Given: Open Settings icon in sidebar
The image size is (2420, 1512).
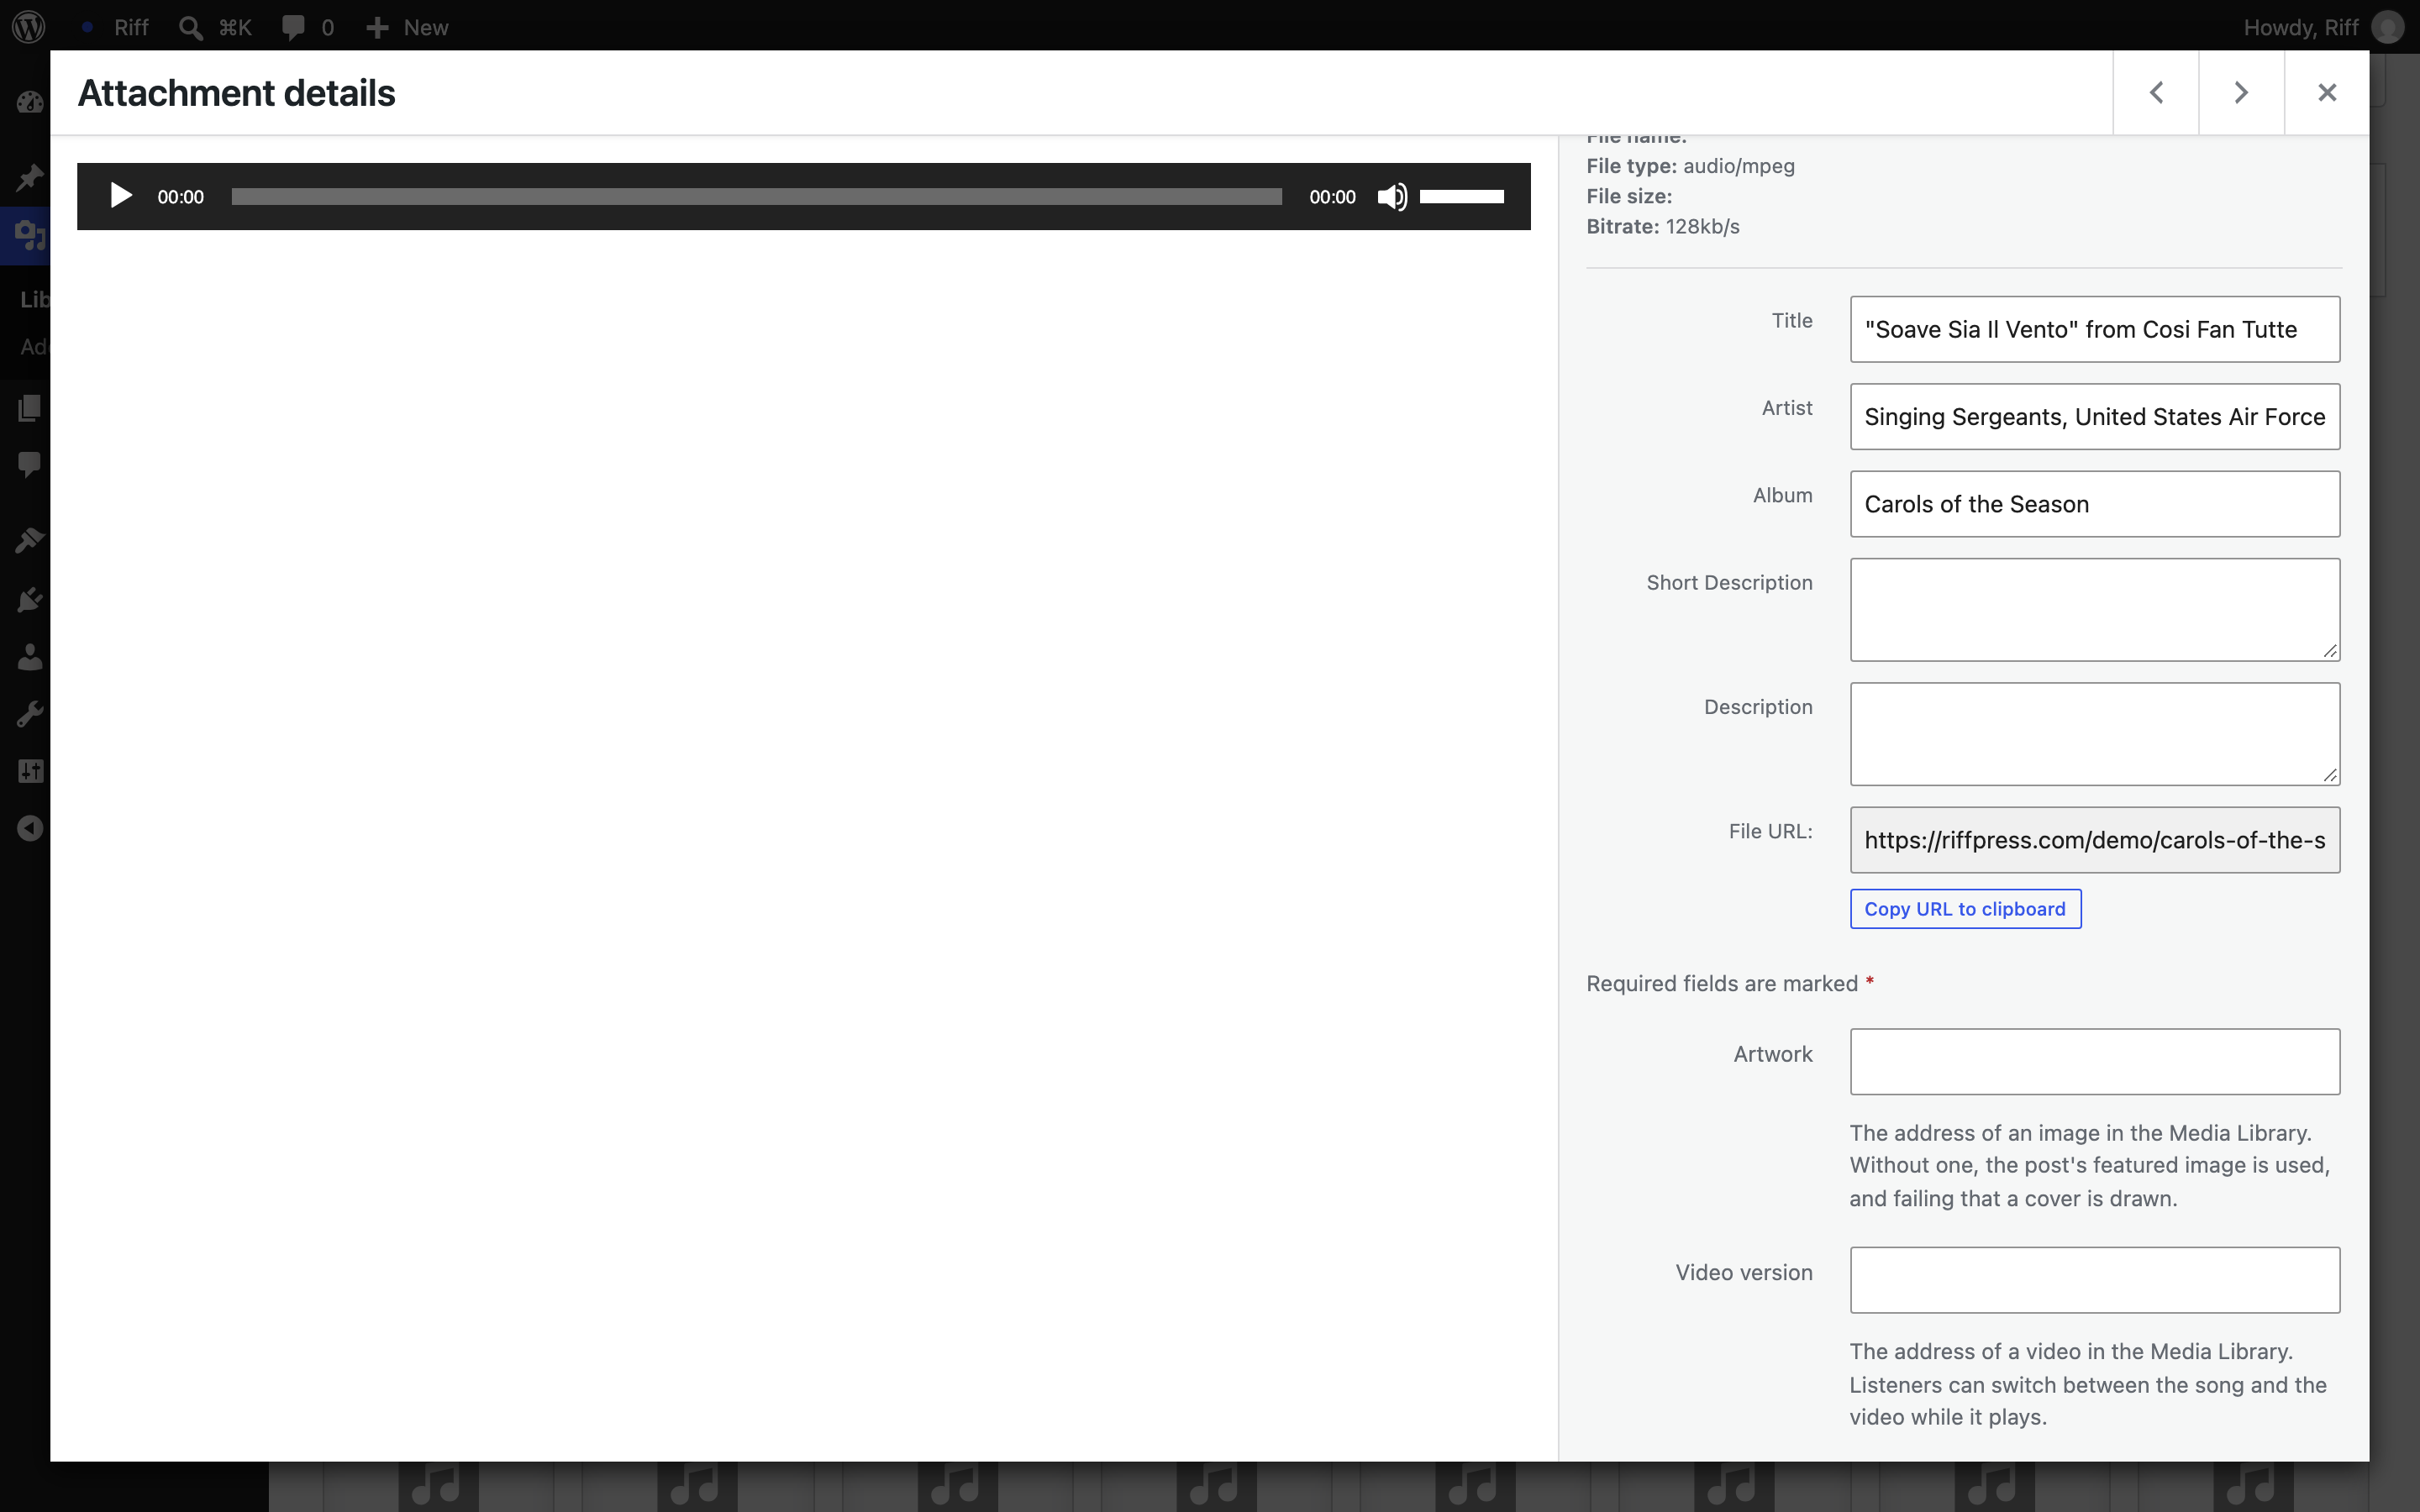Looking at the screenshot, I should click(29, 771).
